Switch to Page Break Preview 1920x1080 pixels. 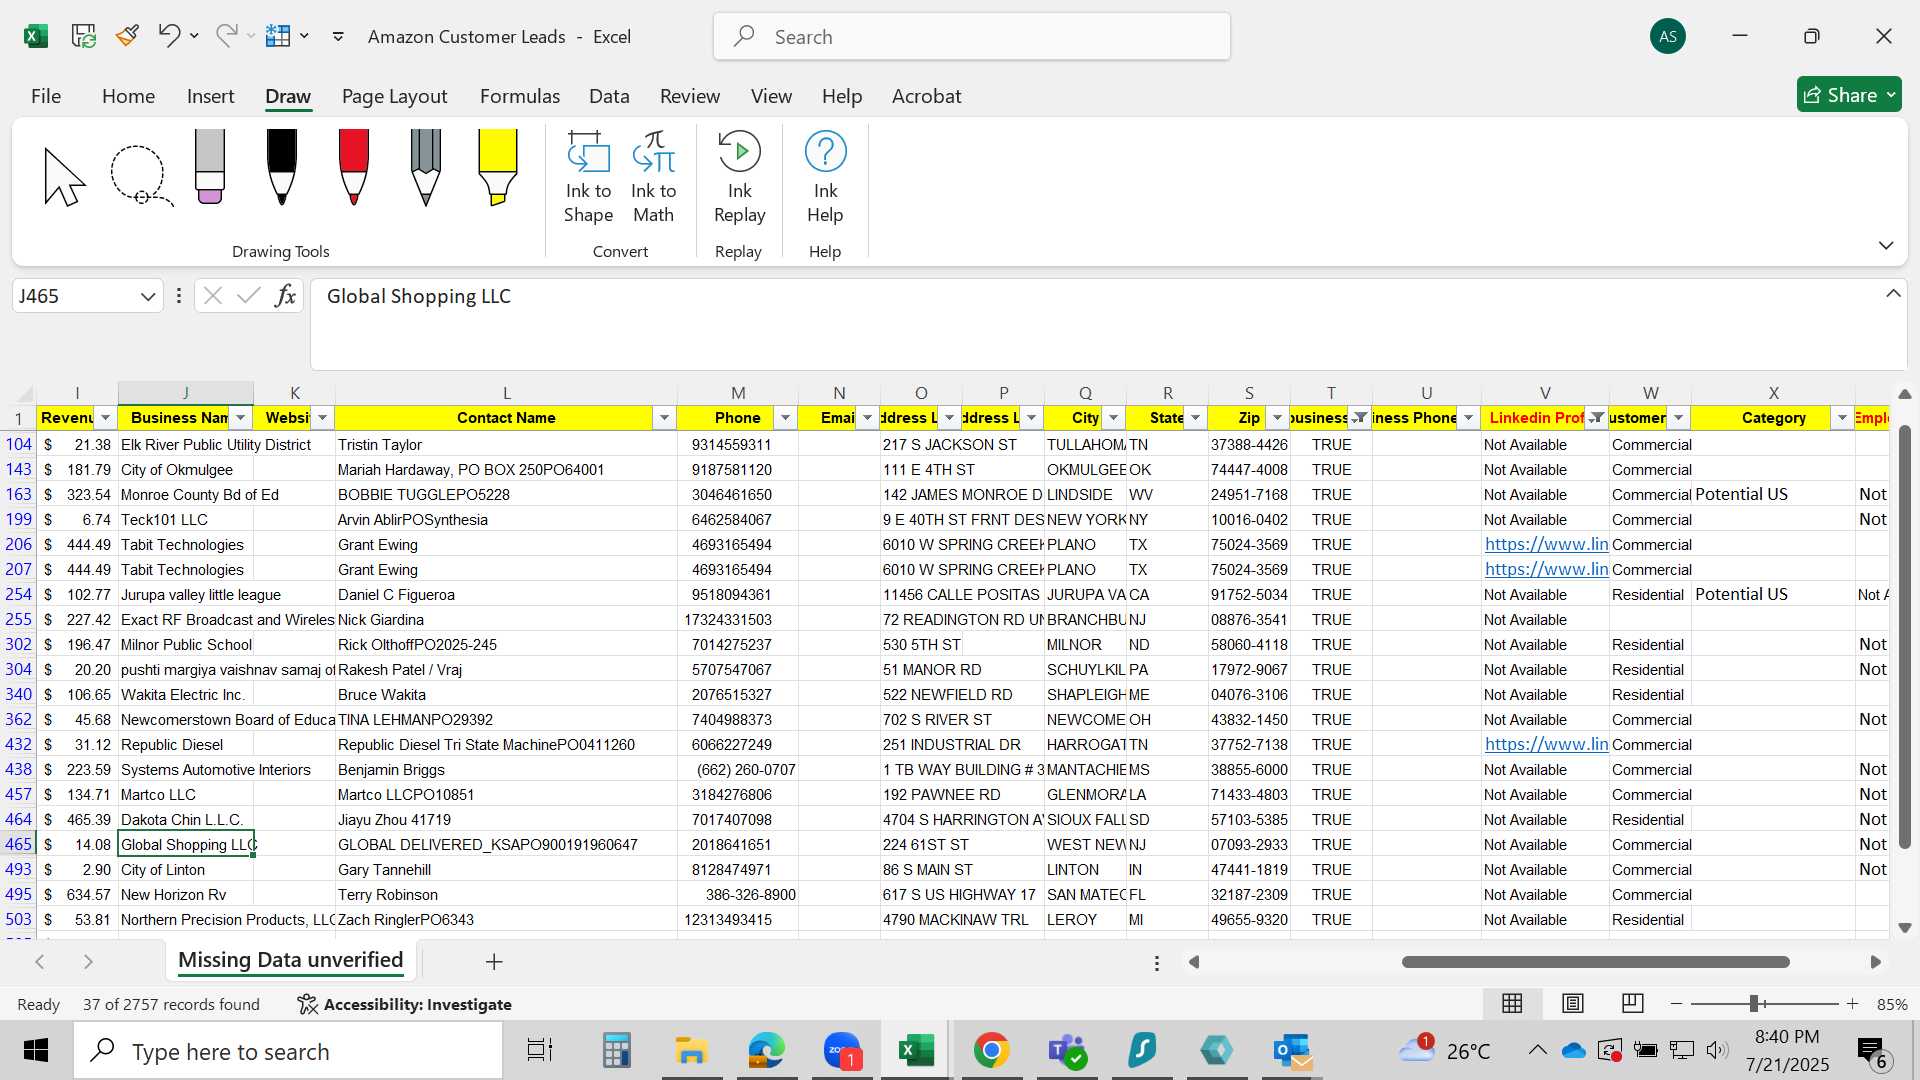click(1632, 1003)
